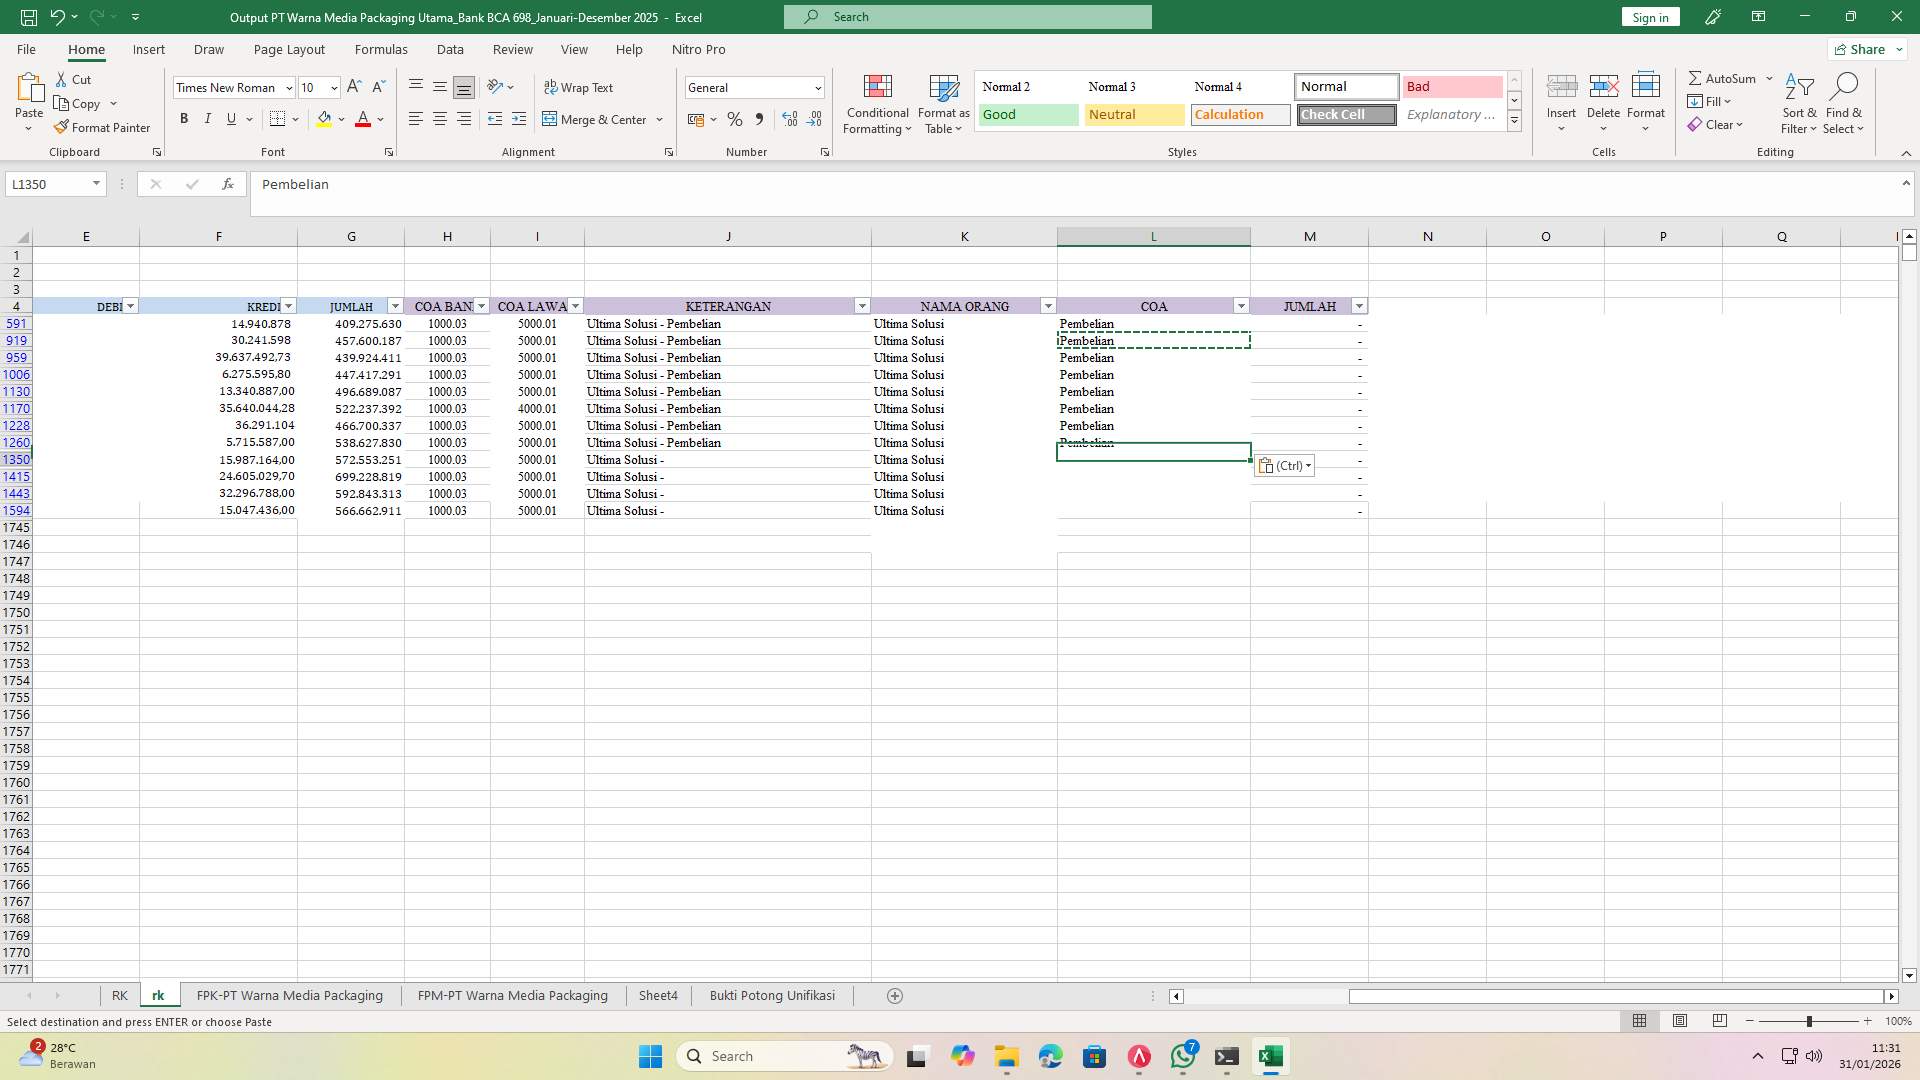
Task: Open Conditional Formatting options
Action: (877, 104)
